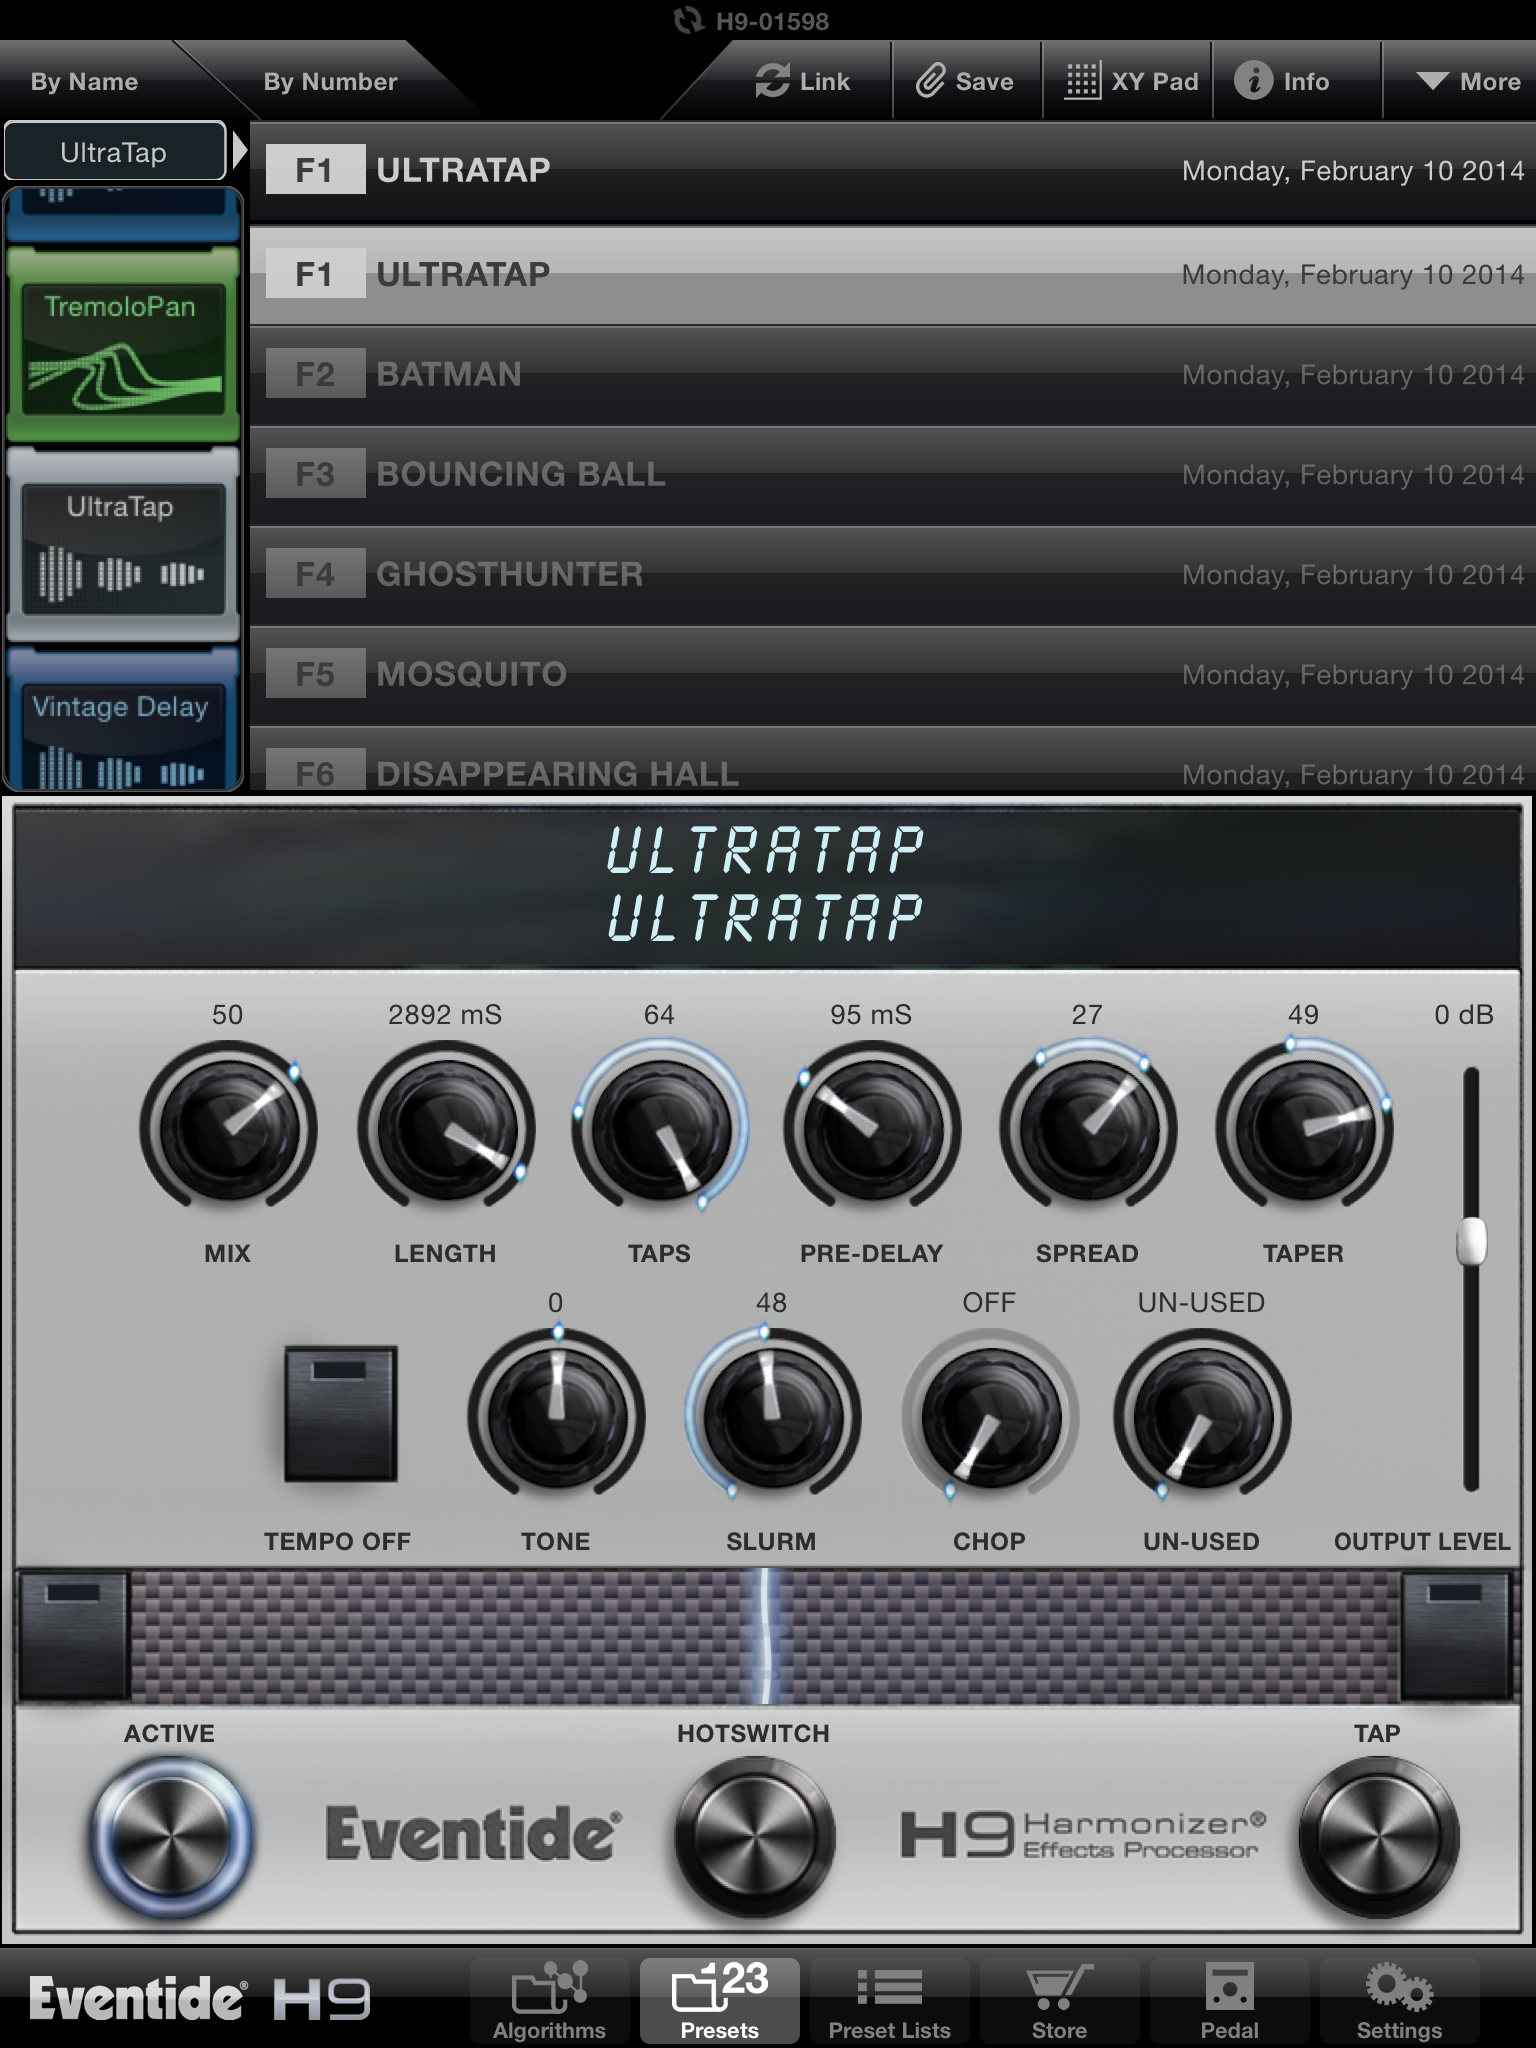Click the TONE knob
This screenshot has width=1536, height=2048.
pyautogui.click(x=556, y=1416)
